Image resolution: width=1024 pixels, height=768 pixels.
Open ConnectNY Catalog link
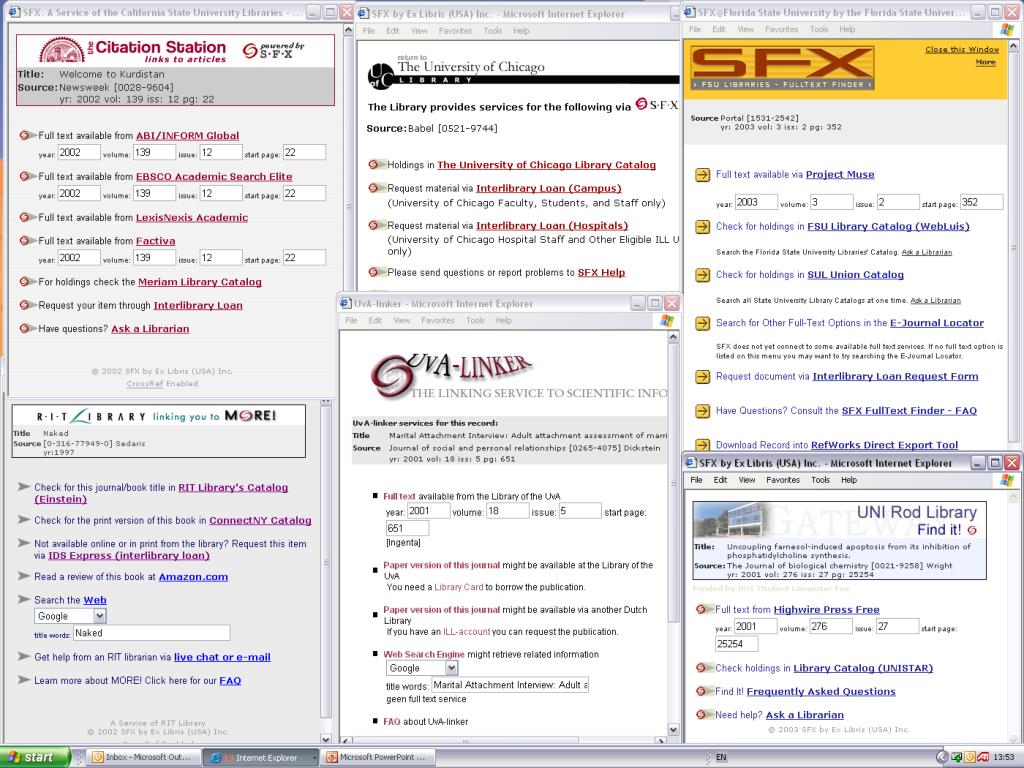tap(260, 520)
